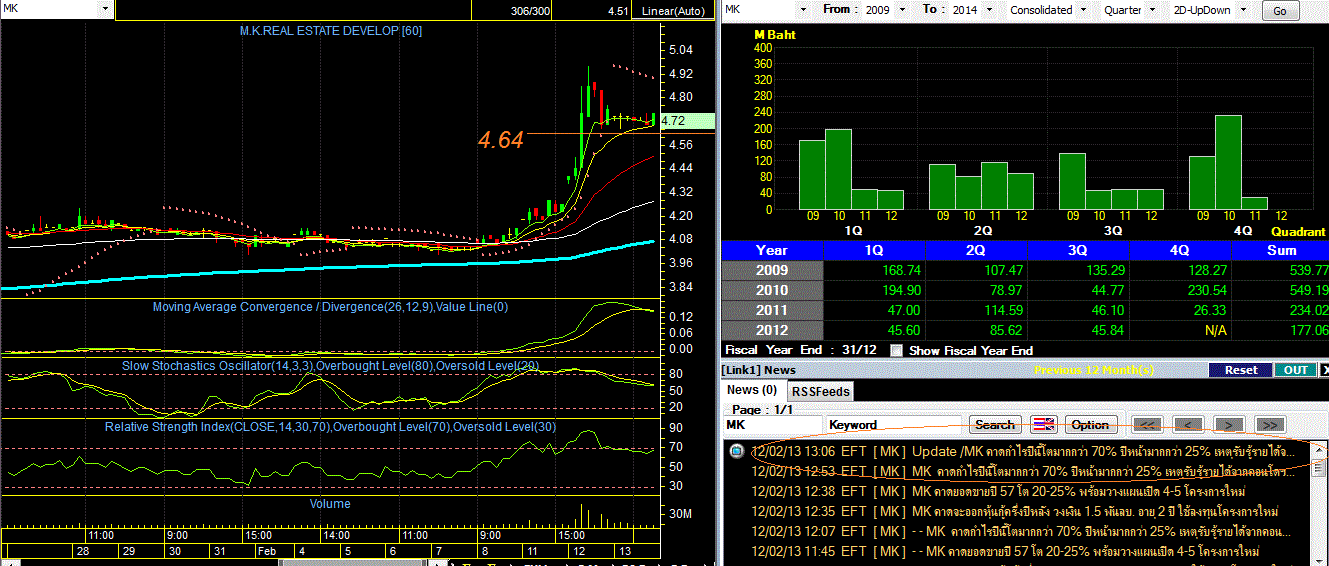Image resolution: width=1329 pixels, height=566 pixels.
Task: Click the Year column header
Action: (772, 250)
